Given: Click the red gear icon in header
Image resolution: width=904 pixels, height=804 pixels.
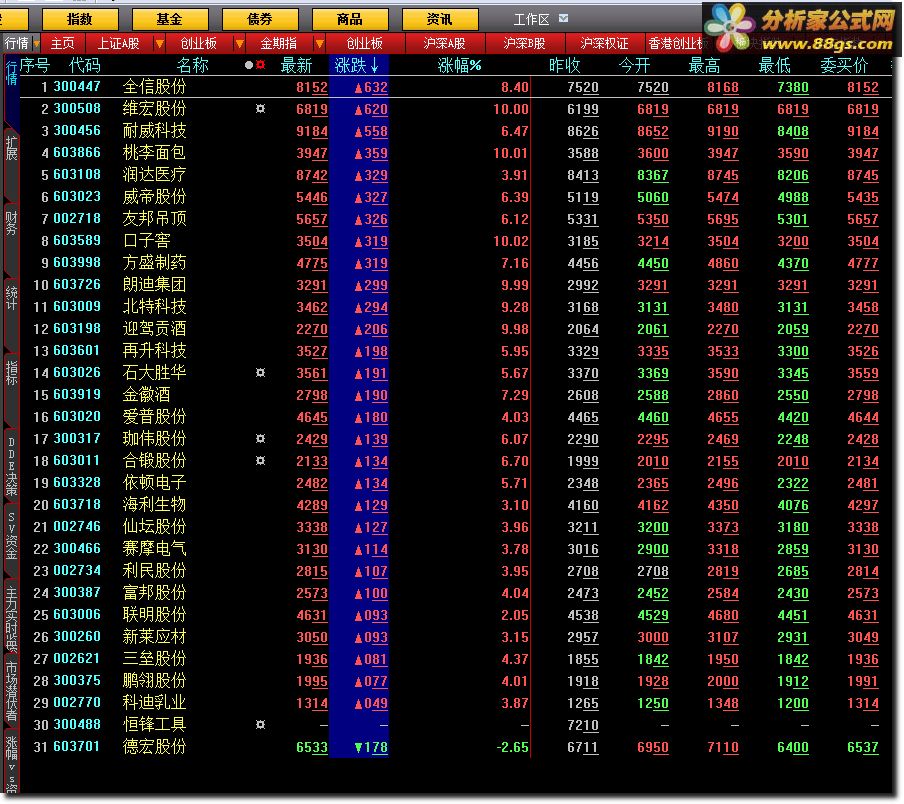Looking at the screenshot, I should coord(261,65).
